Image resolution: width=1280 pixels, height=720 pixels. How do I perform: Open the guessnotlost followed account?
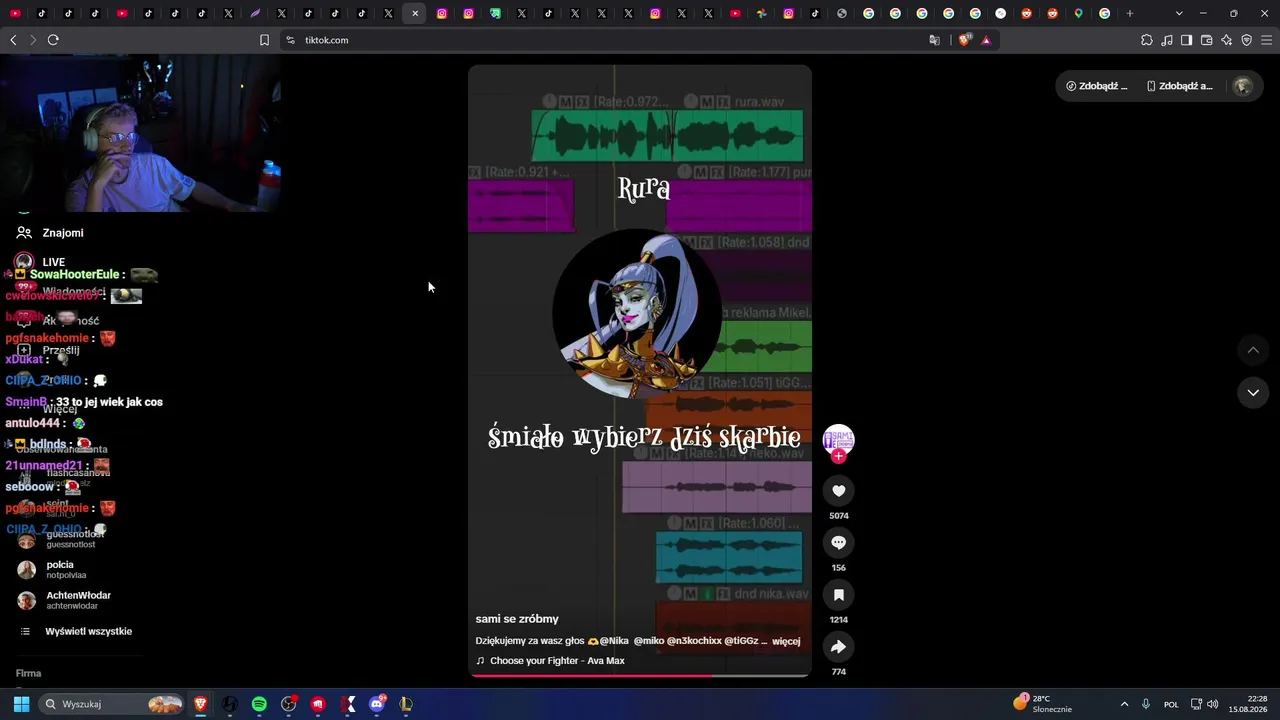coord(62,540)
